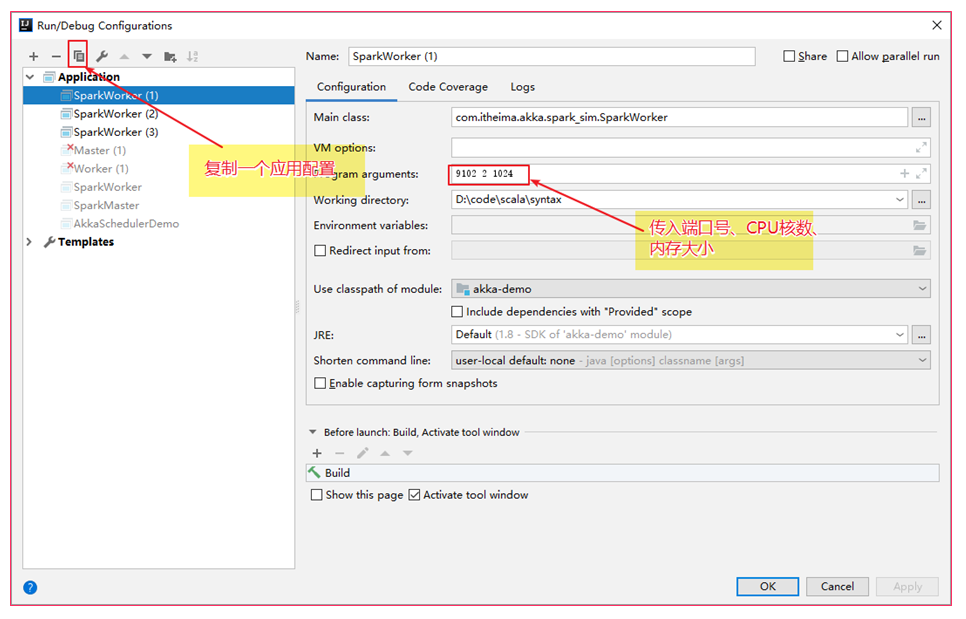Add a Before launch task

click(317, 453)
